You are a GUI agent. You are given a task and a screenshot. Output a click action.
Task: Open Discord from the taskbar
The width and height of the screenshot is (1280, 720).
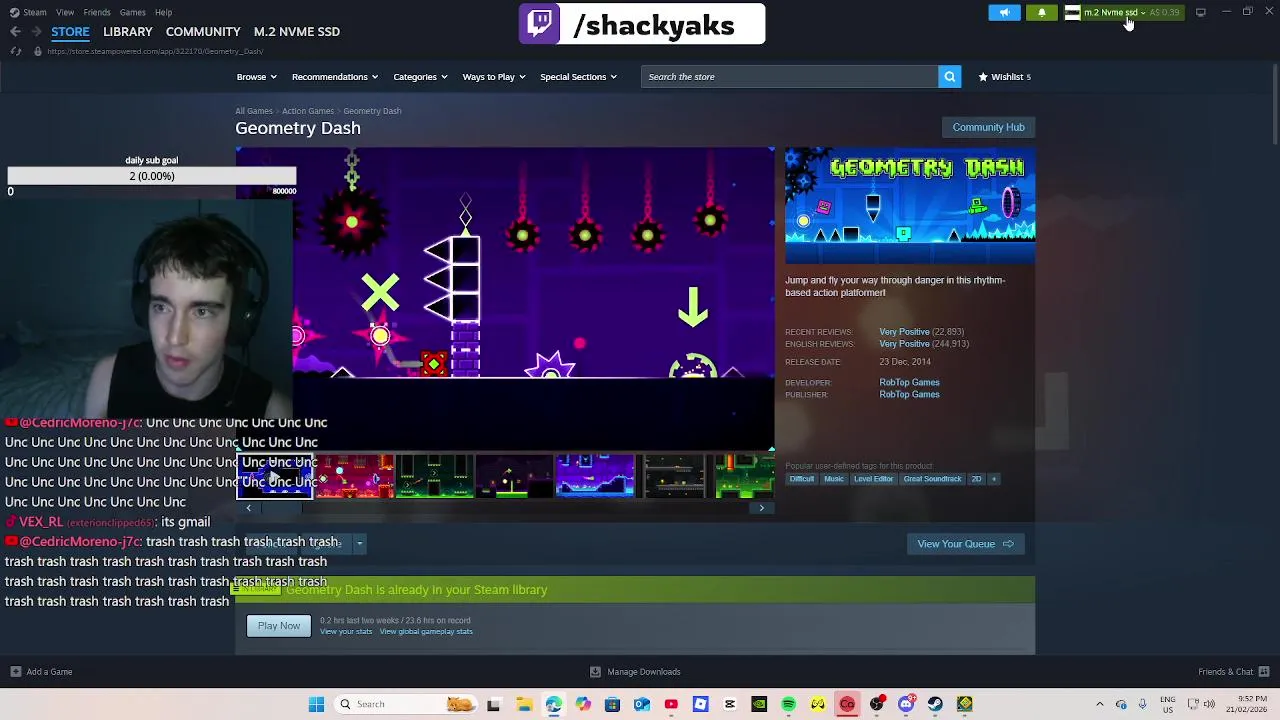(x=906, y=704)
